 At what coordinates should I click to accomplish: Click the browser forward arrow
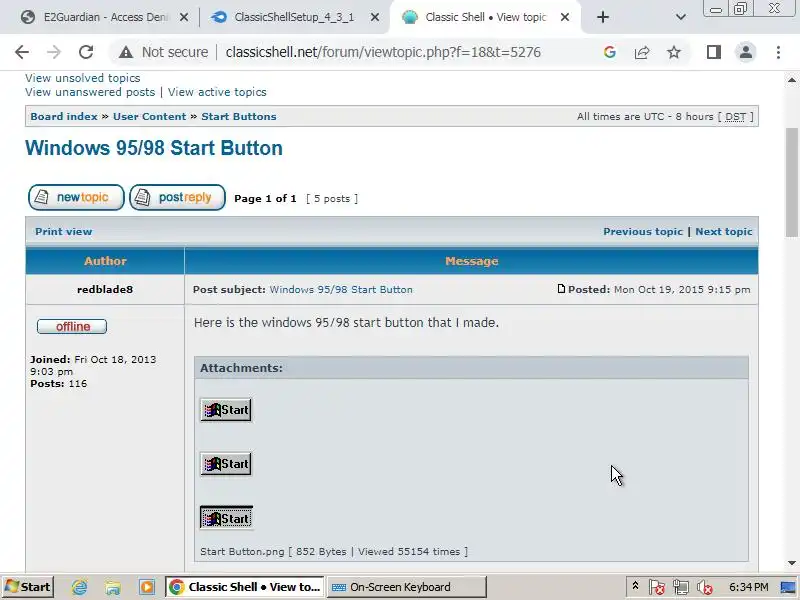(54, 52)
